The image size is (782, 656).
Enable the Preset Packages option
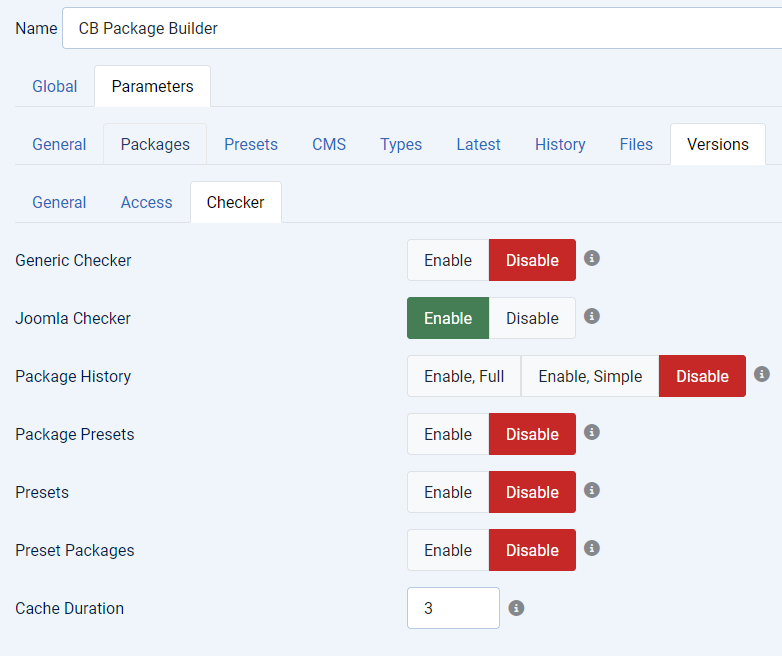[x=448, y=550]
